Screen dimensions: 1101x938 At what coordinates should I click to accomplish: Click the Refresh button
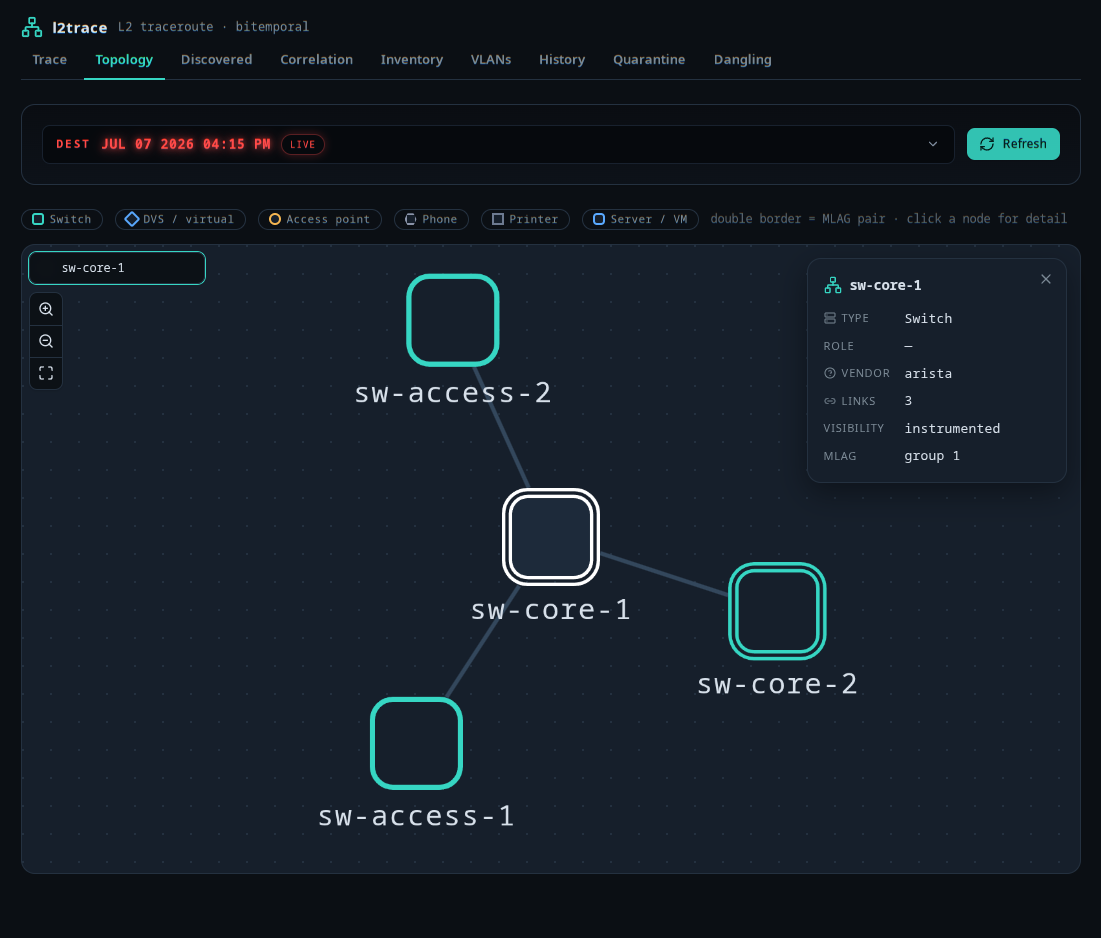pos(1013,144)
